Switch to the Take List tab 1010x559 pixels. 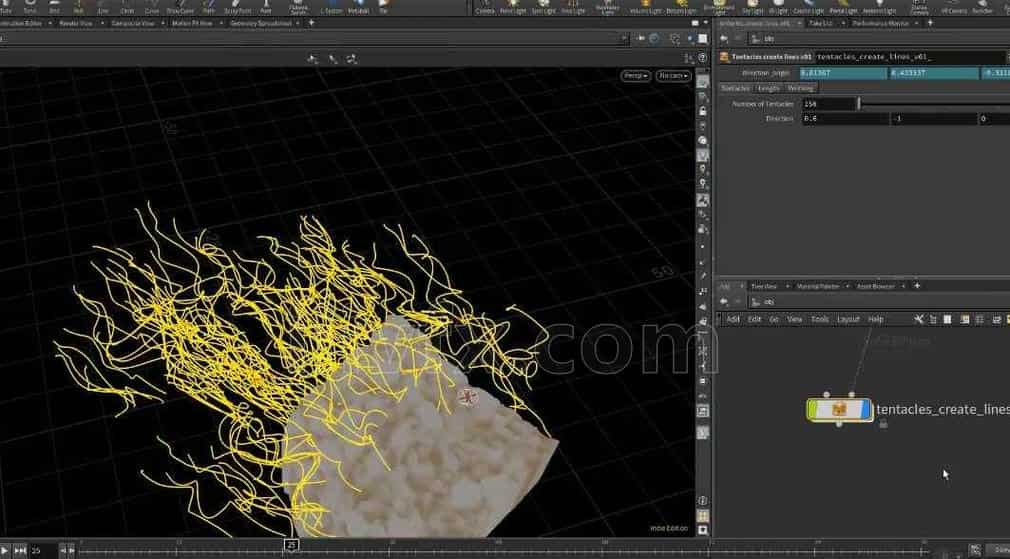[820, 23]
